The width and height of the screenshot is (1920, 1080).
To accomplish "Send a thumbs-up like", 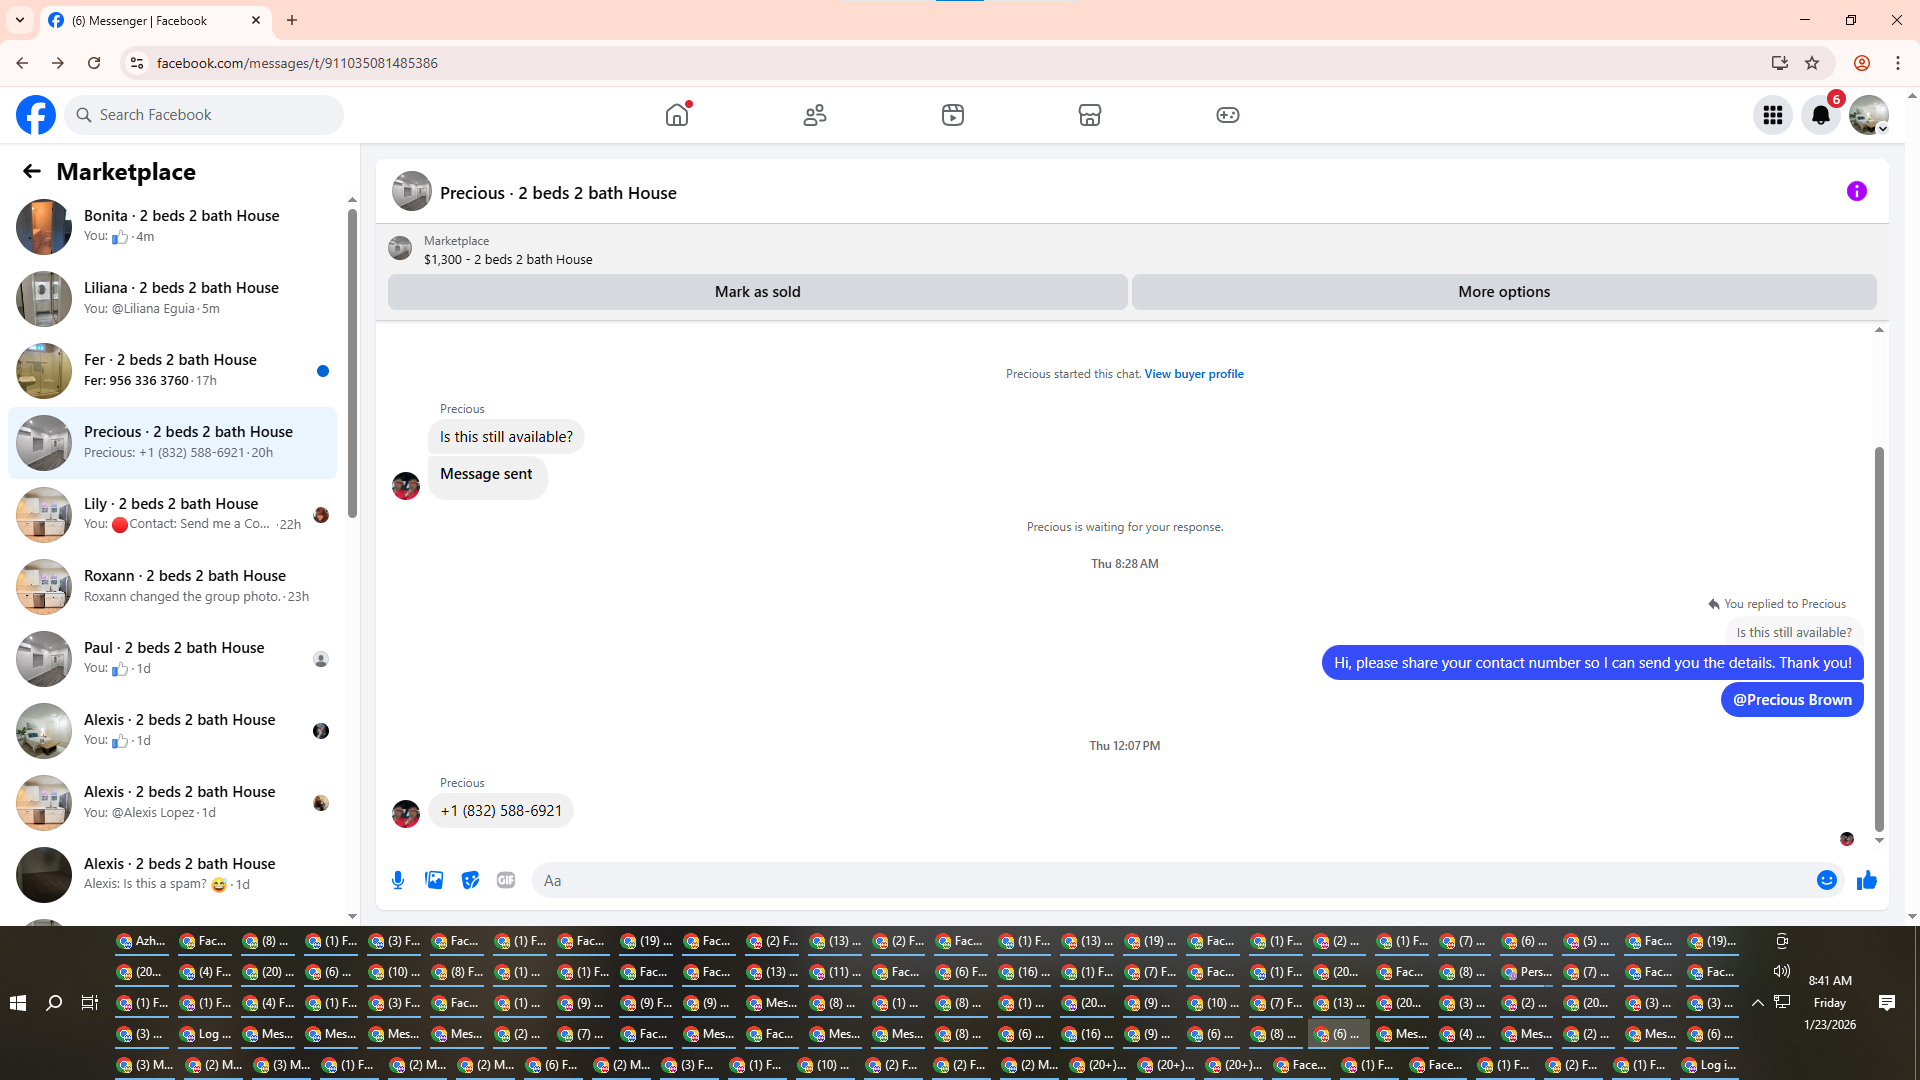I will (1866, 880).
